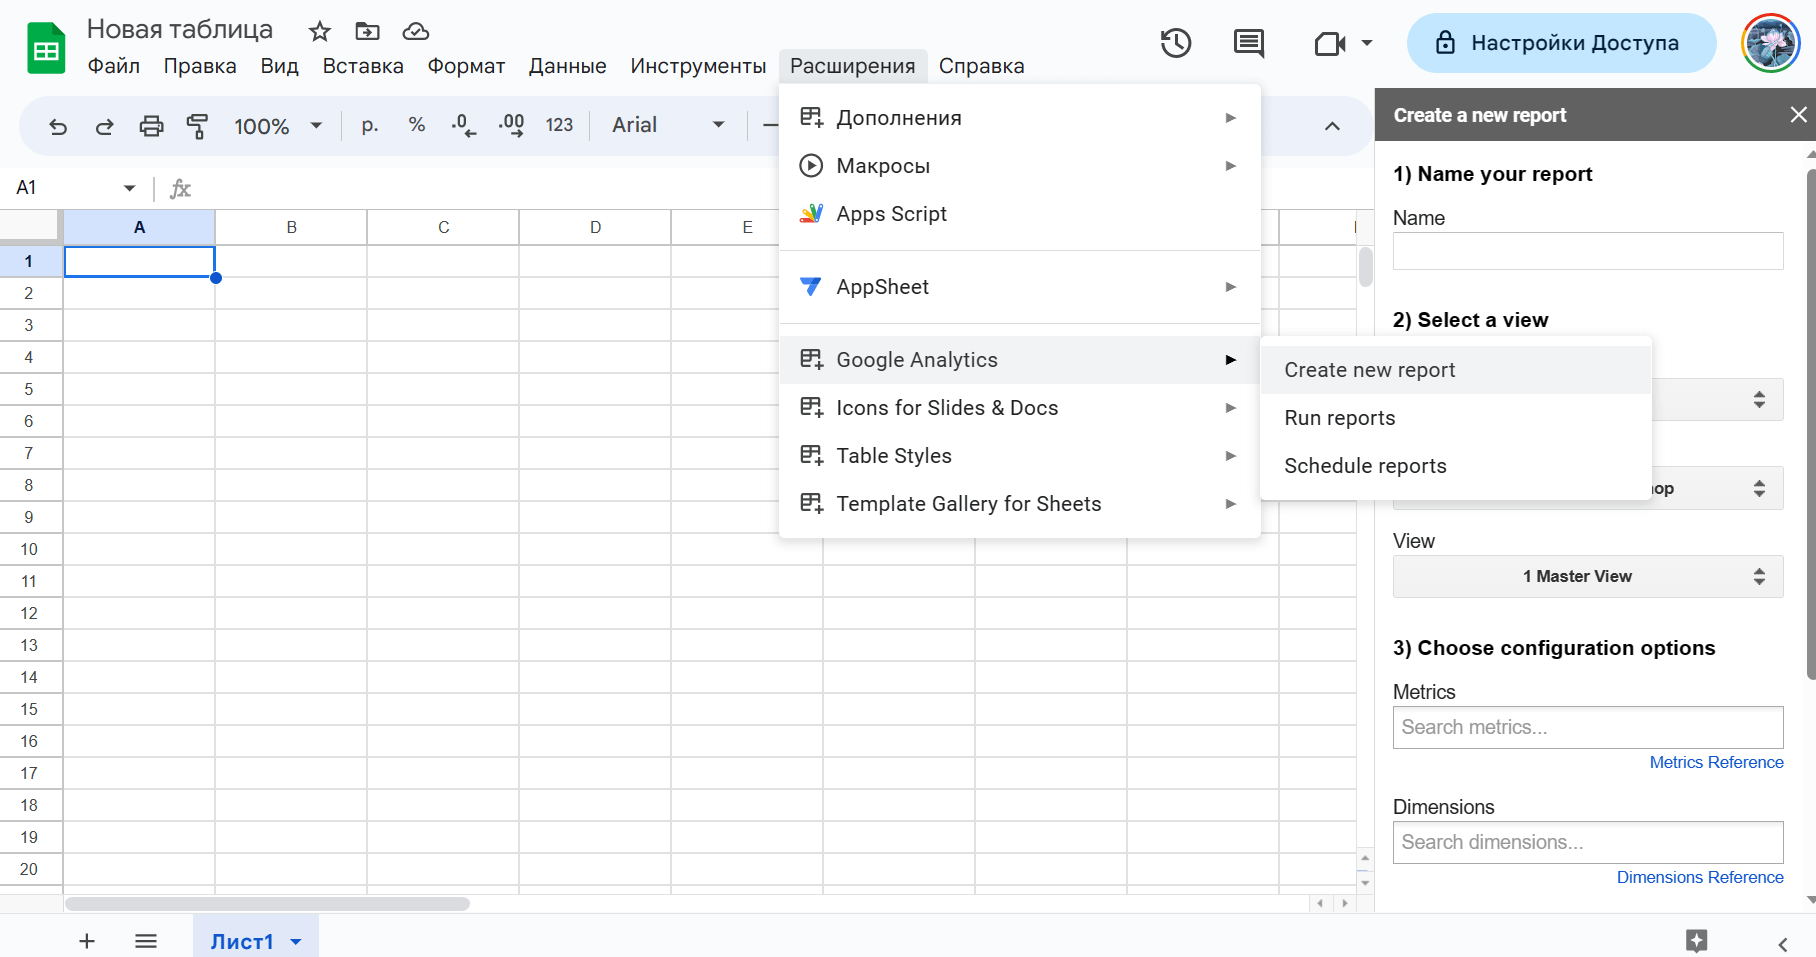Collapse the side panel chevron

coord(1782,944)
